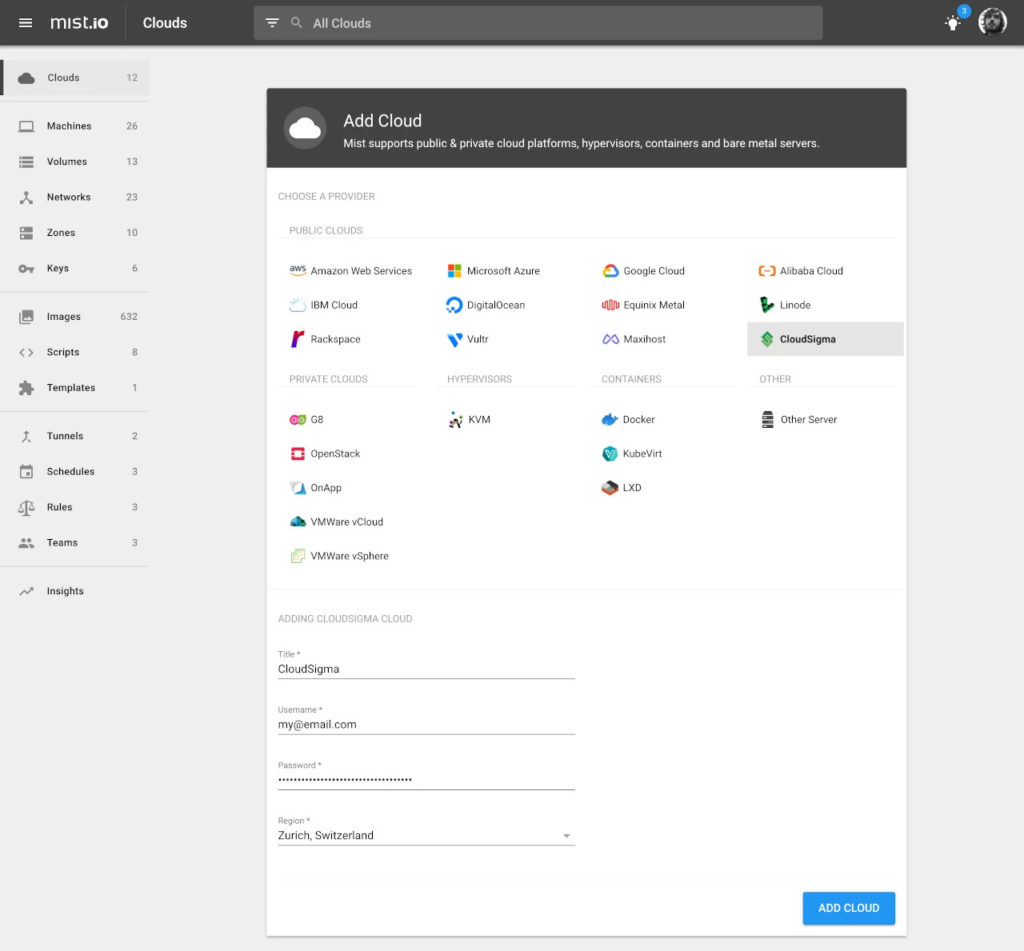Select the Docker container provider
The image size is (1024, 951).
coord(638,419)
